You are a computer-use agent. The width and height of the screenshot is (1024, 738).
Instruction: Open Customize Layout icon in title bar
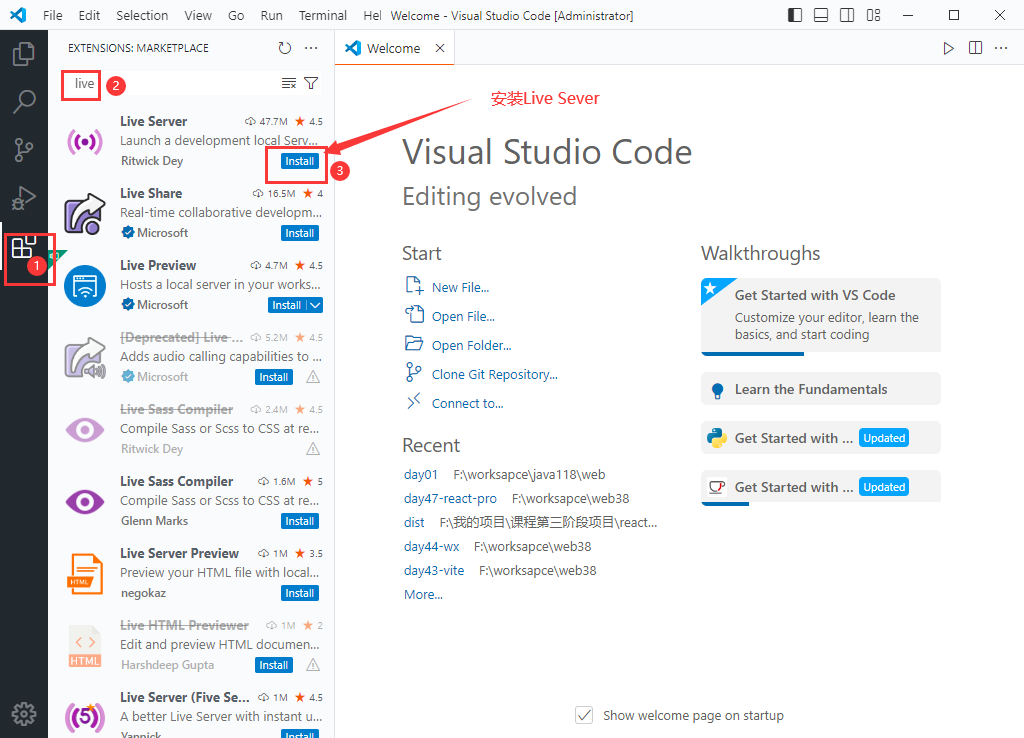(x=874, y=15)
